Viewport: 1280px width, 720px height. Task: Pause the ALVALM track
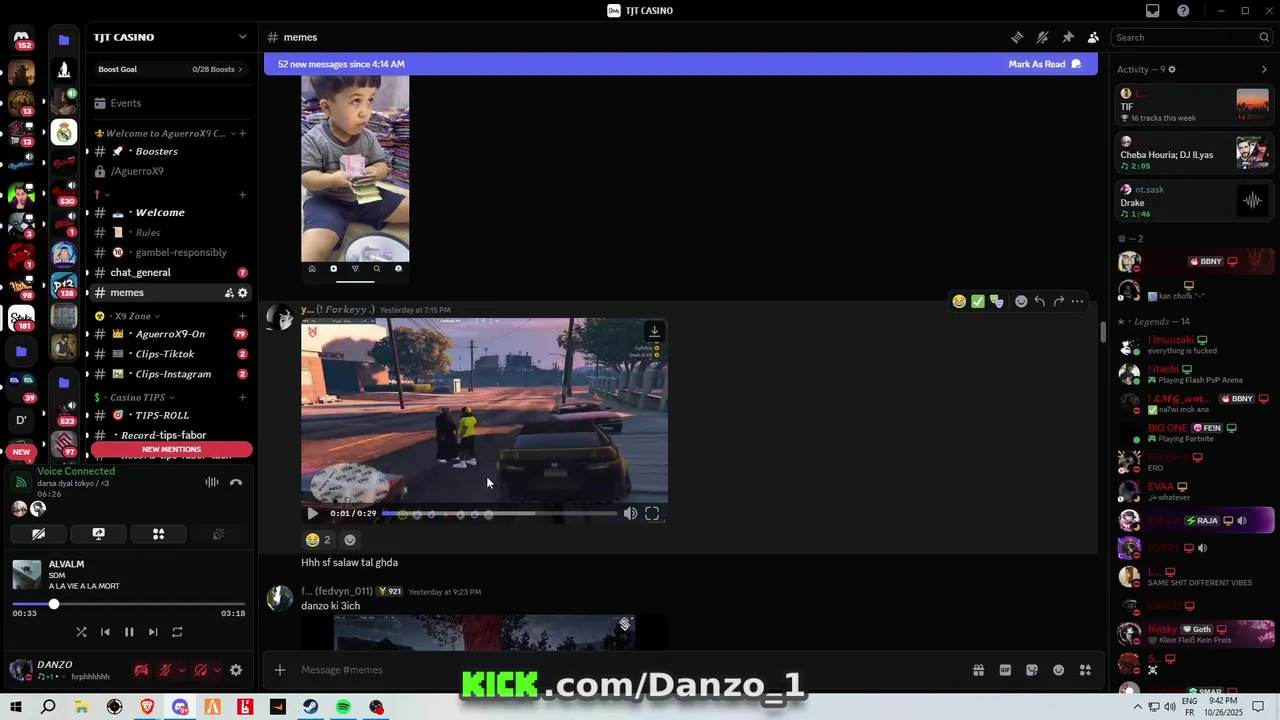click(129, 632)
